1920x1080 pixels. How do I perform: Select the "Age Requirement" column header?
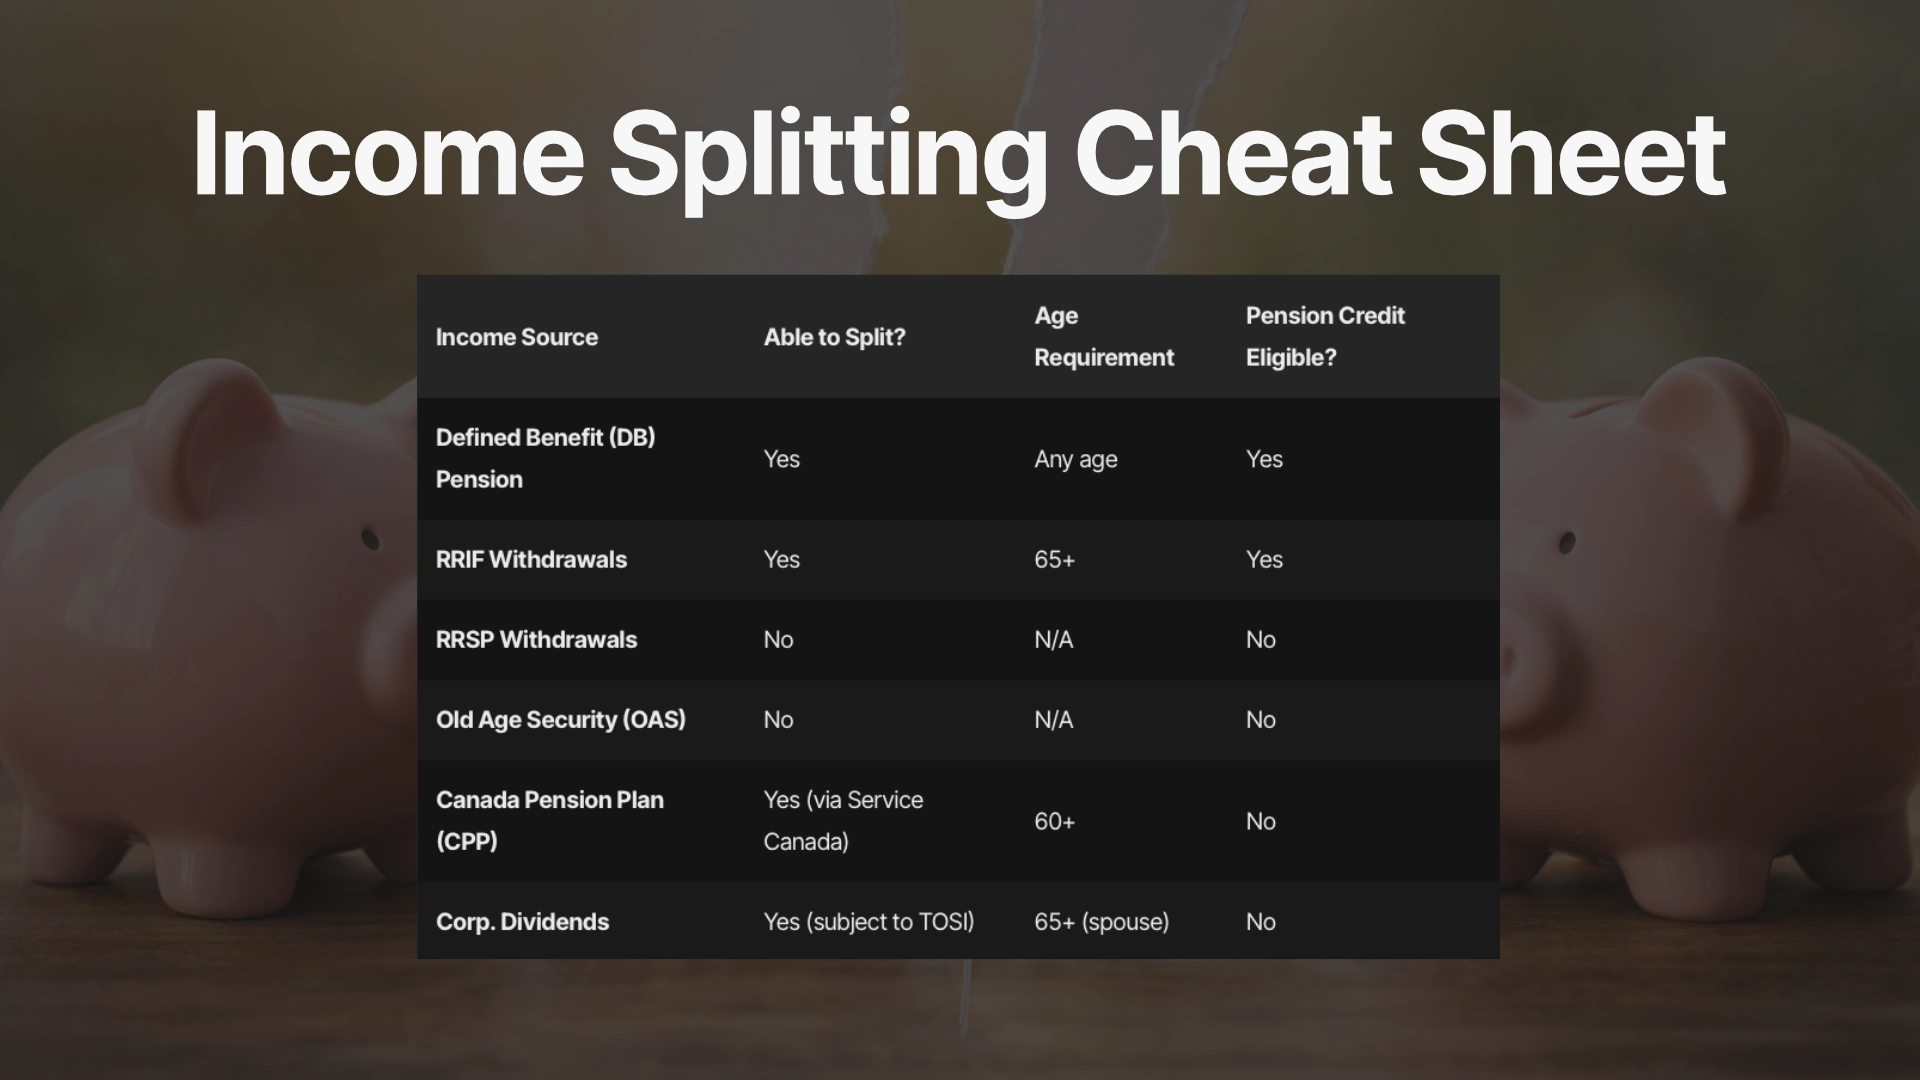coord(1103,336)
